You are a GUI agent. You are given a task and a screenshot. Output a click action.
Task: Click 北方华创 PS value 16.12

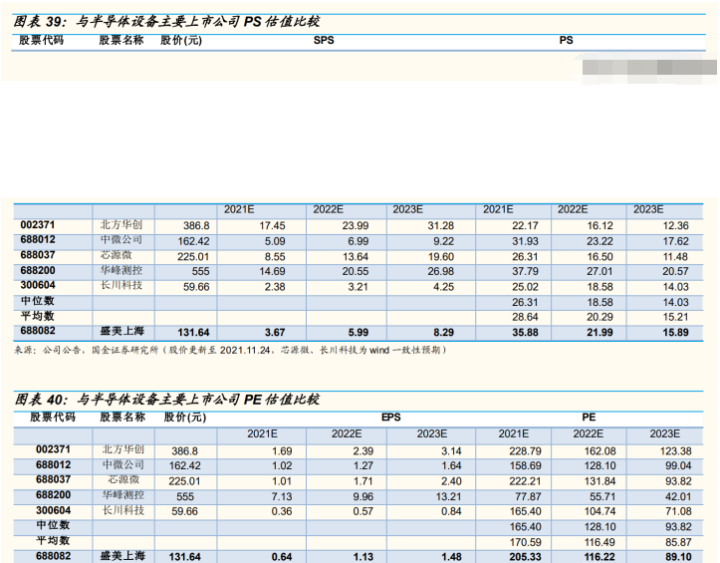point(600,226)
